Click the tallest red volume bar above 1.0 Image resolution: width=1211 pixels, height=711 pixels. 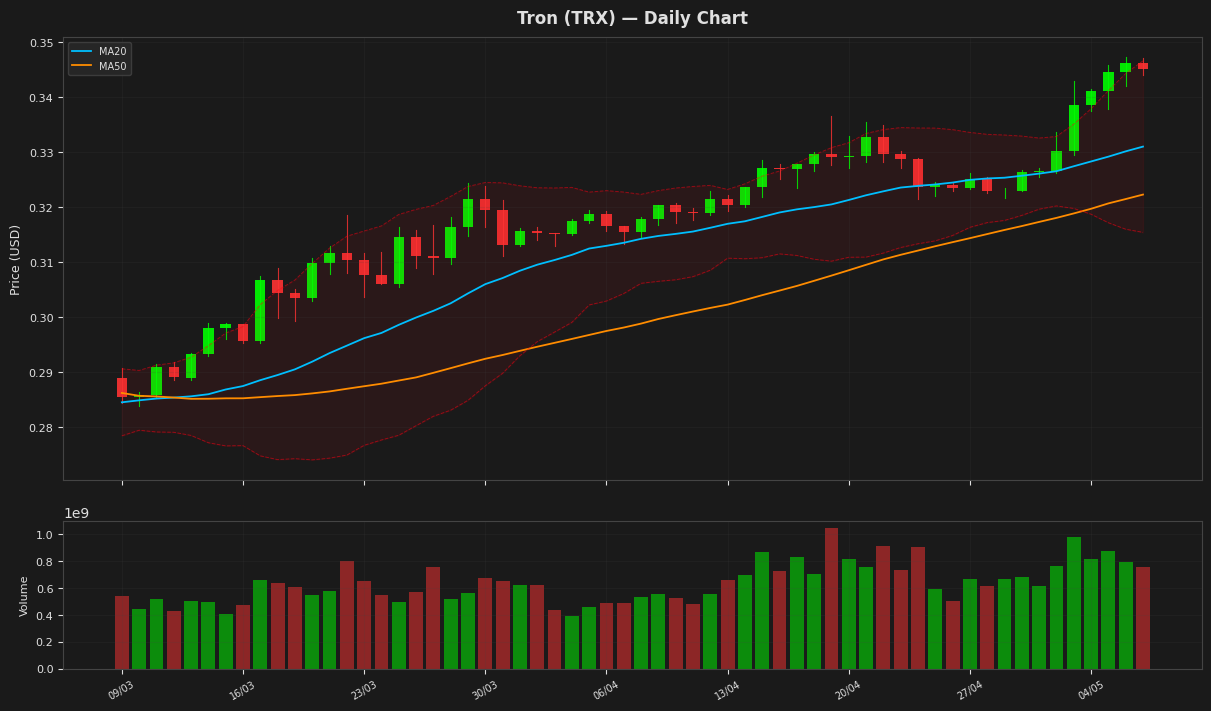tap(831, 598)
